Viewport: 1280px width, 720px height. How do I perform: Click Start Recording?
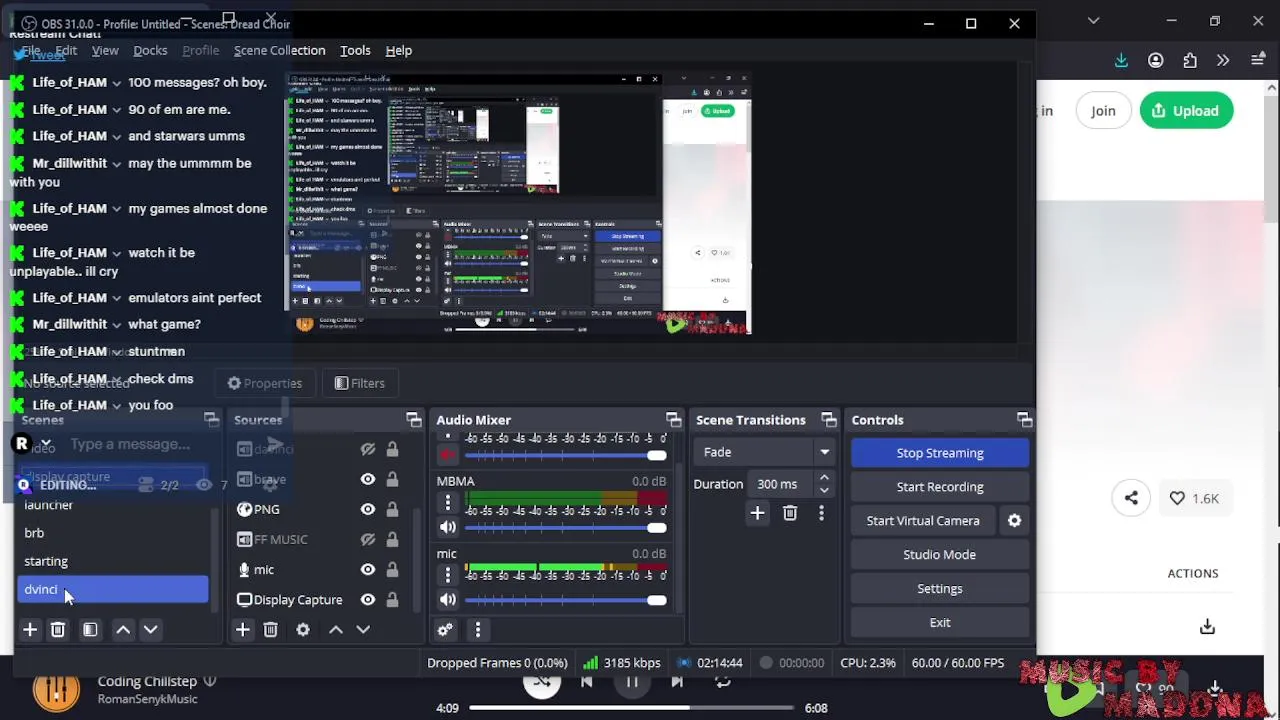click(940, 487)
